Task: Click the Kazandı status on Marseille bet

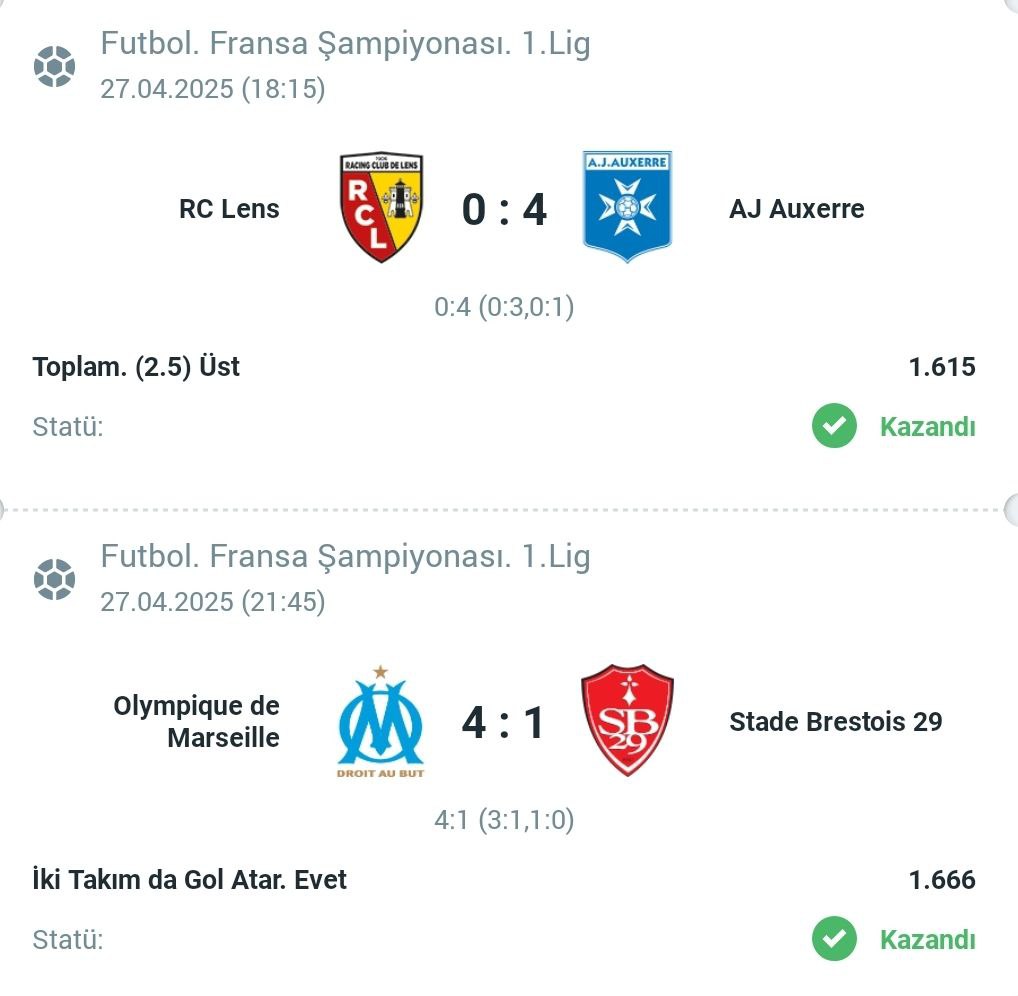Action: [x=928, y=940]
